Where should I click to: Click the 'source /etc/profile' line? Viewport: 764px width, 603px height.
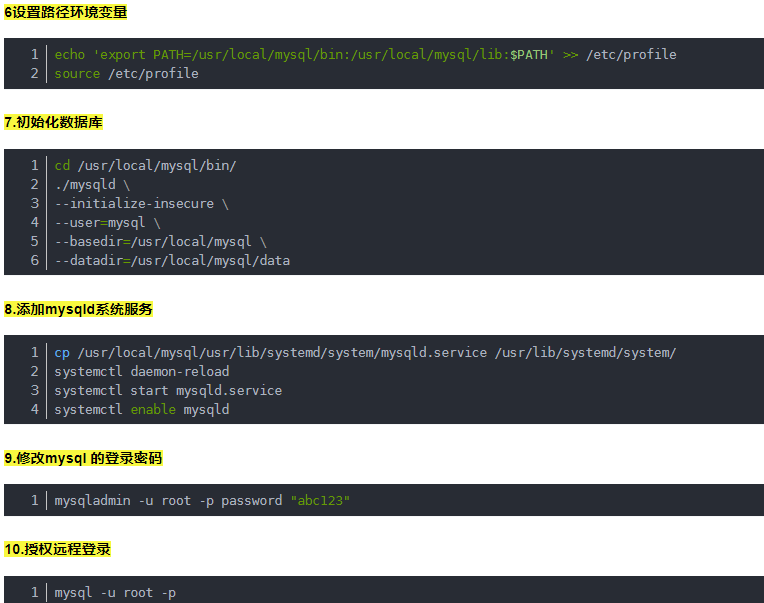coord(126,74)
